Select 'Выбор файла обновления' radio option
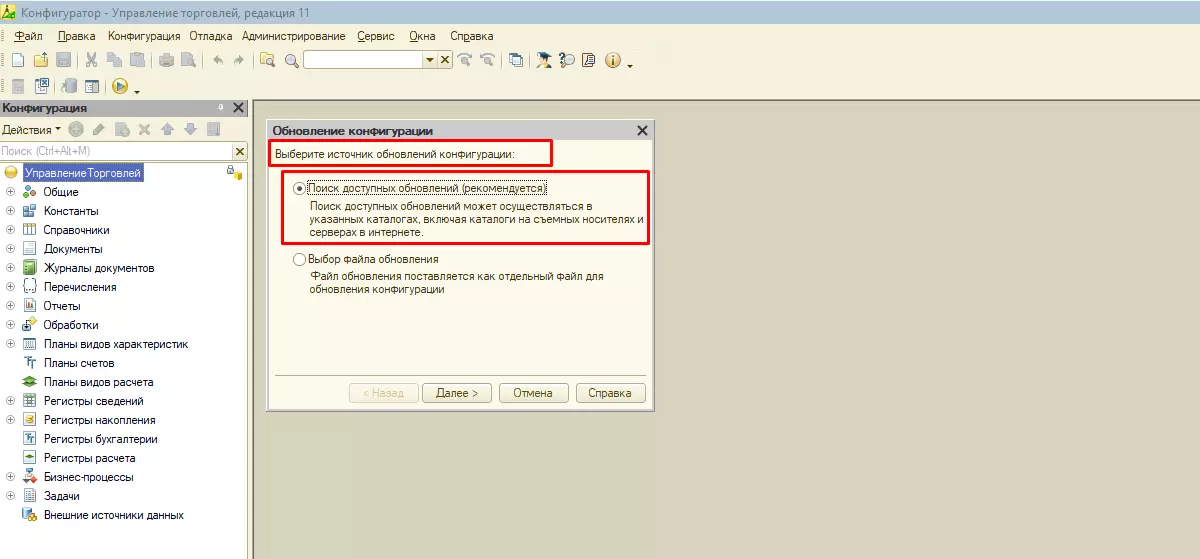 [x=299, y=259]
